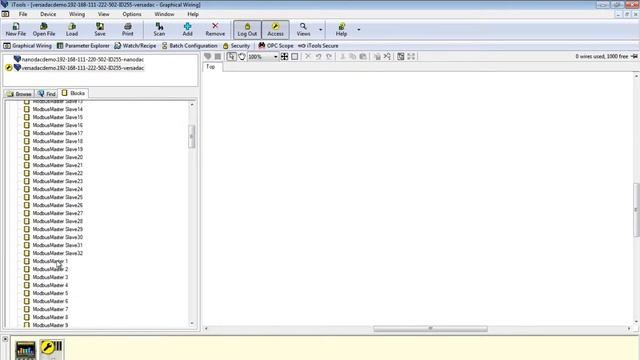Click the blocks list scroll-down arrow
Viewport: 640px width, 360px height.
(192, 324)
